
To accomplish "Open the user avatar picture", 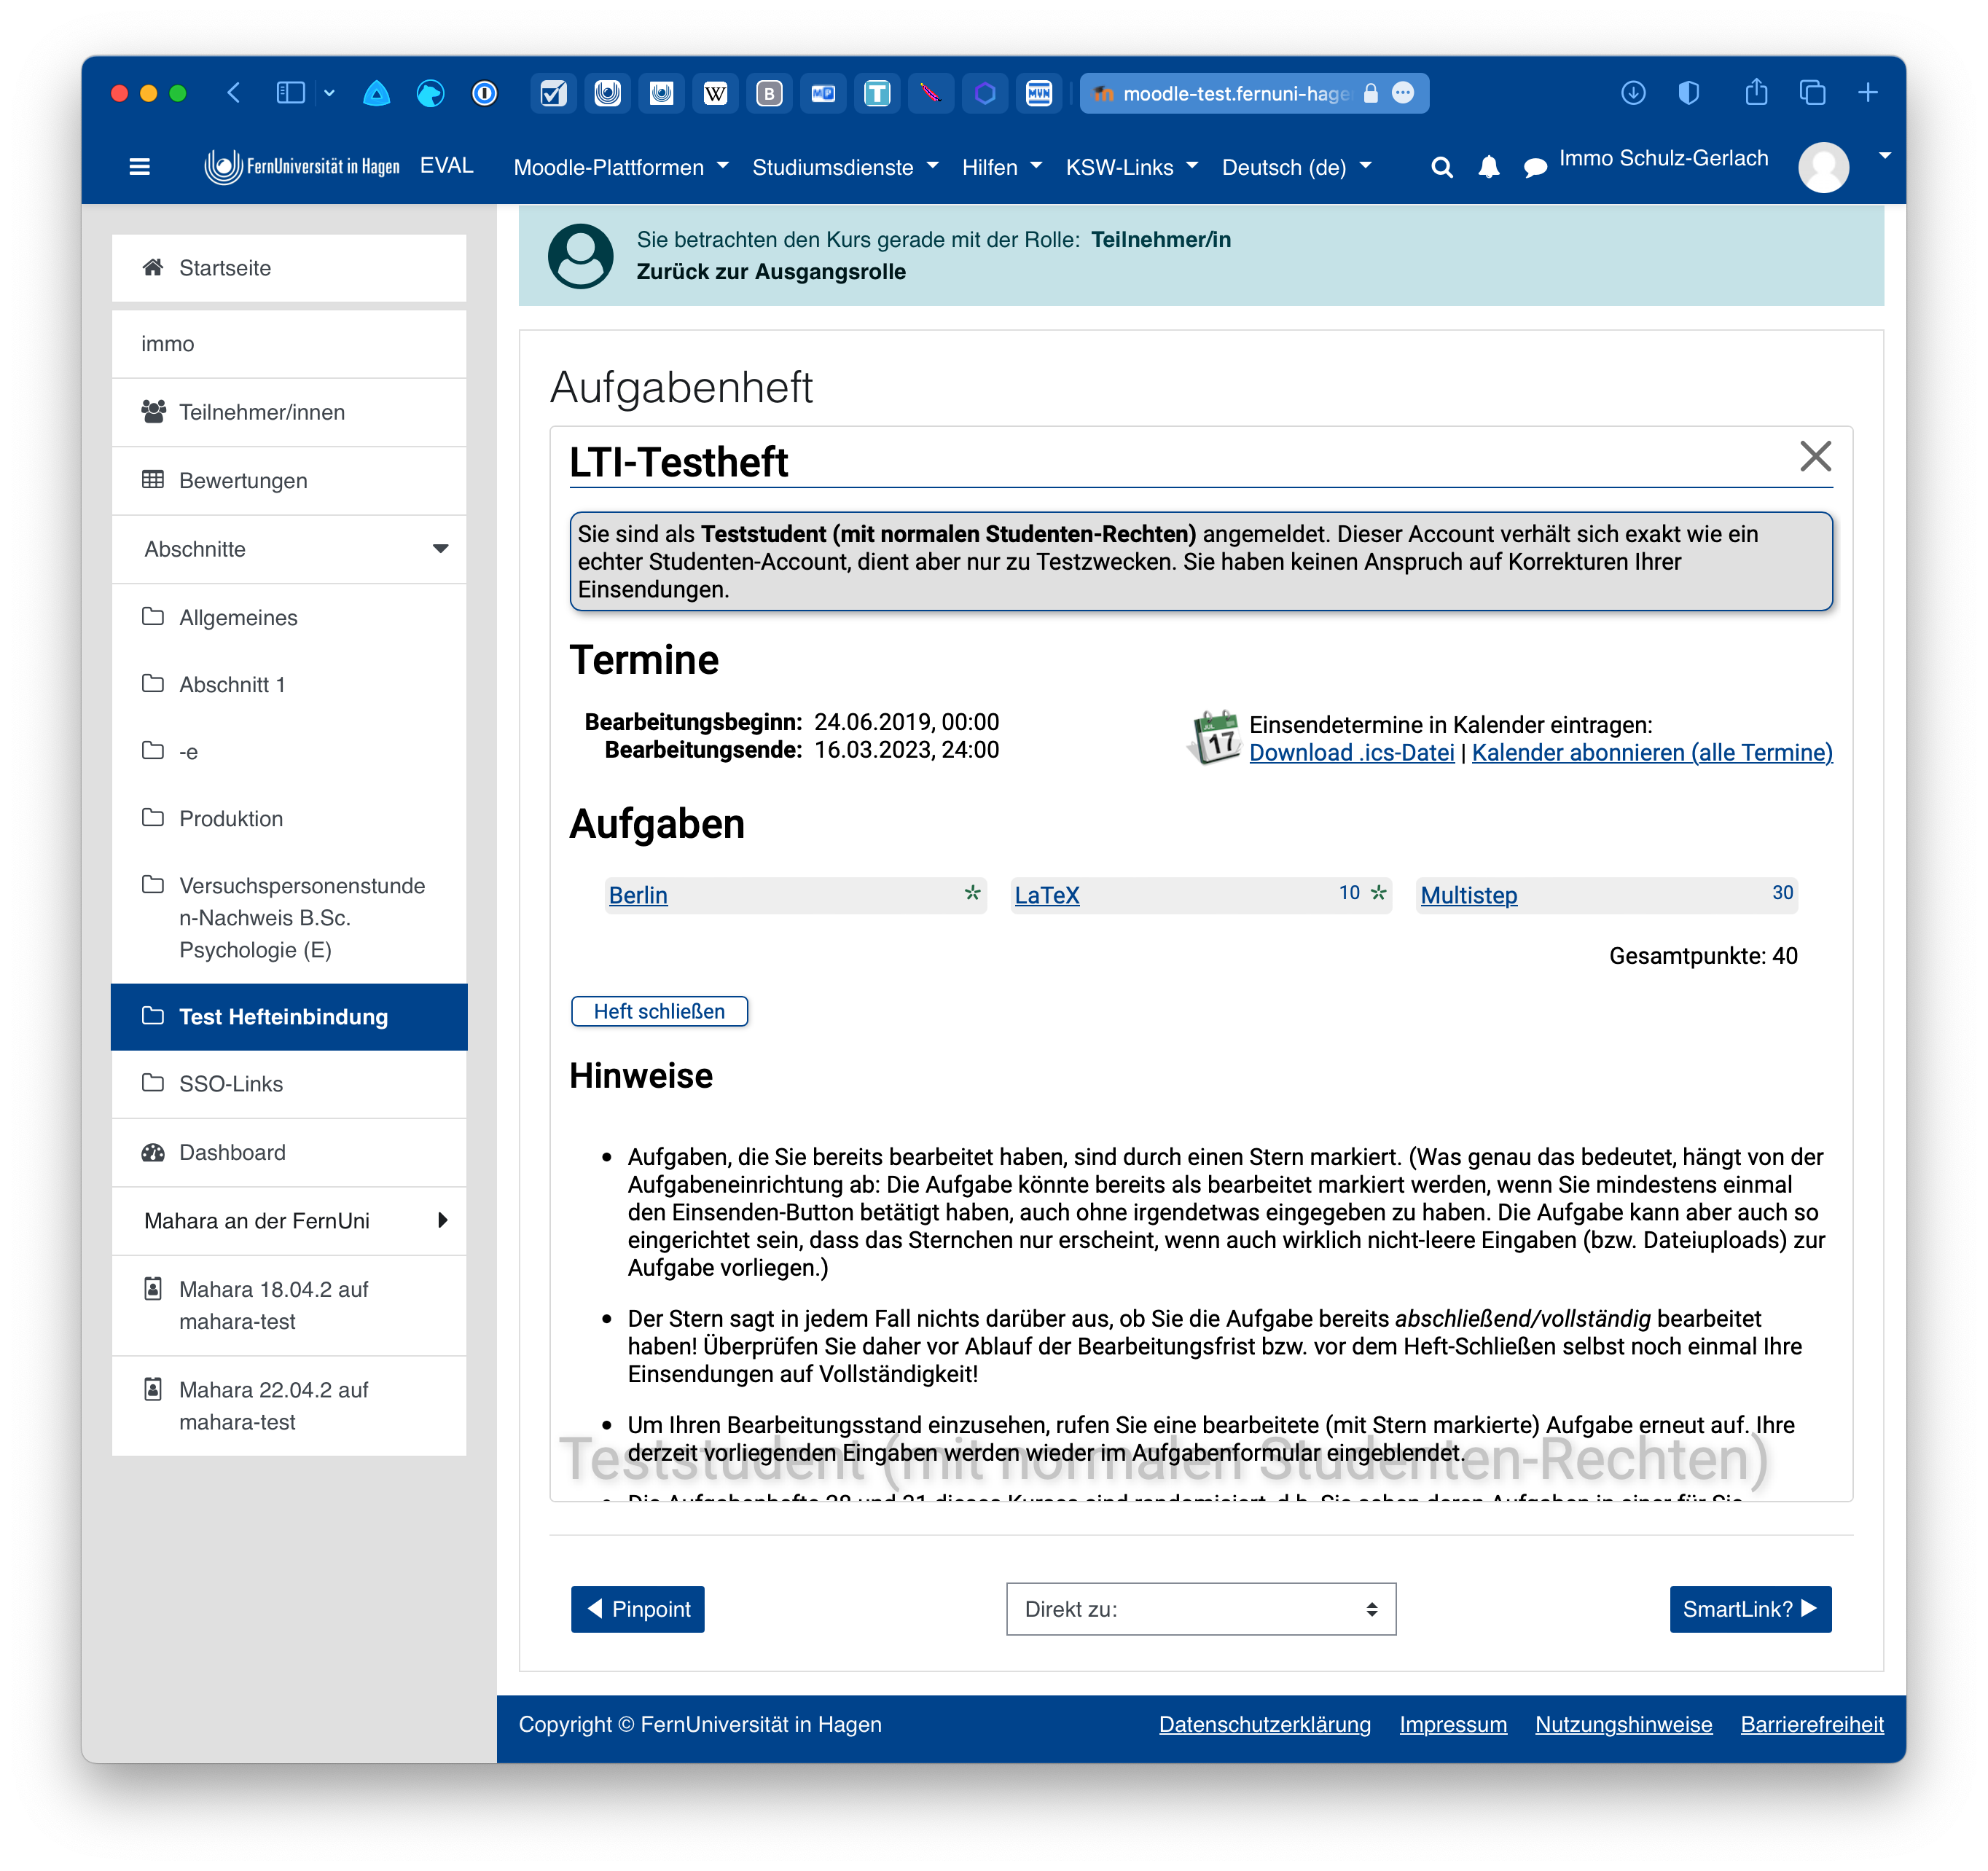I will 1823,166.
